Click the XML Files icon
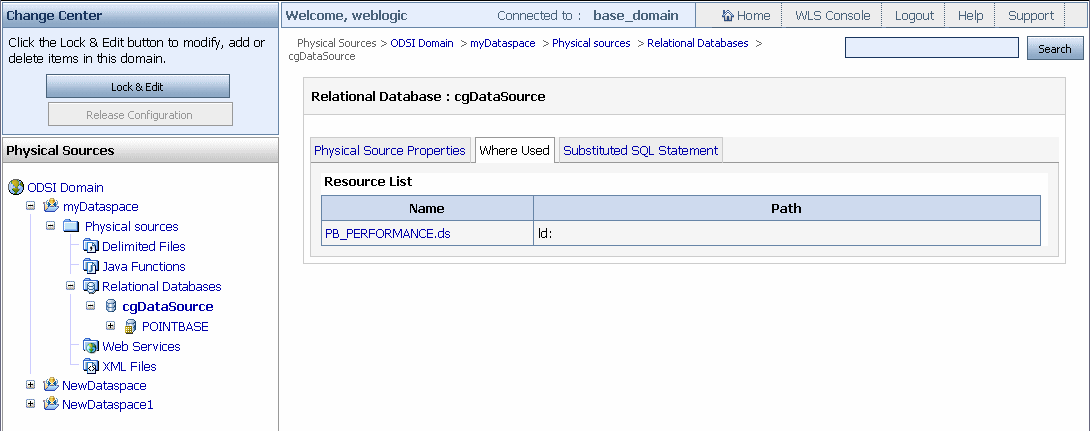This screenshot has width=1090, height=431. coord(91,366)
